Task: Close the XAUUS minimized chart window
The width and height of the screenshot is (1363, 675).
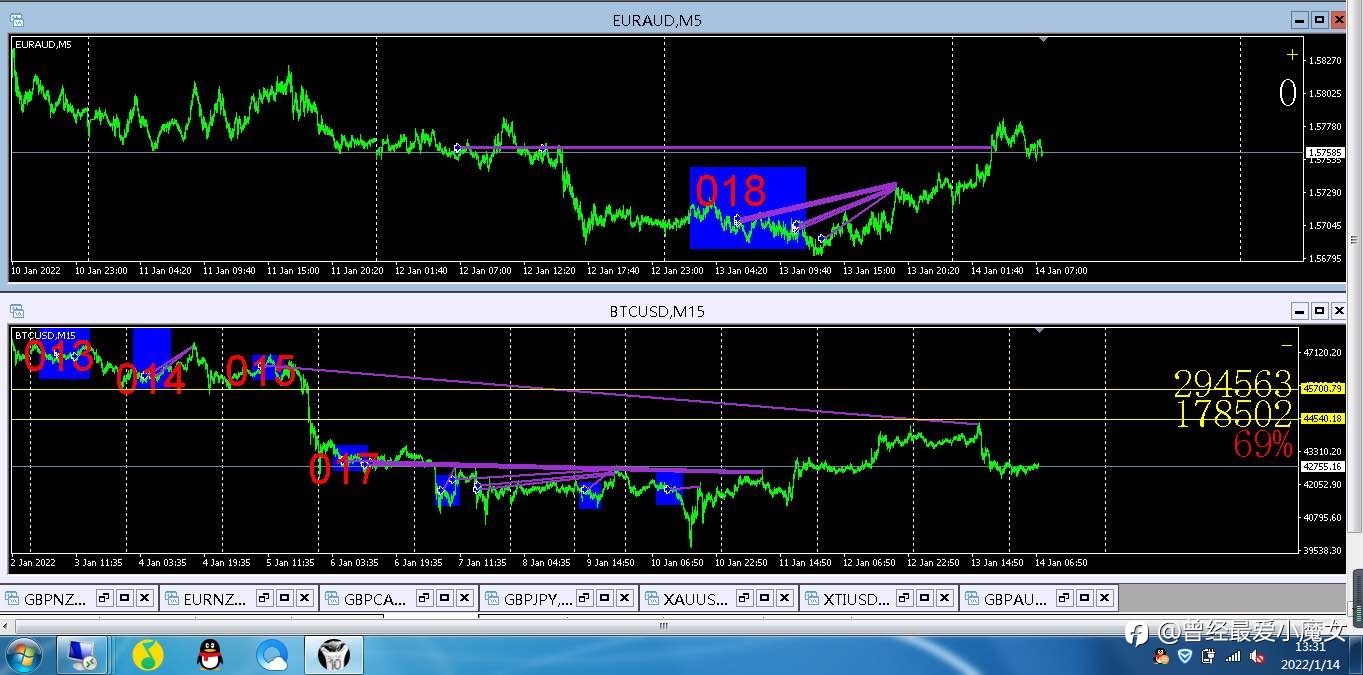Action: pos(785,599)
